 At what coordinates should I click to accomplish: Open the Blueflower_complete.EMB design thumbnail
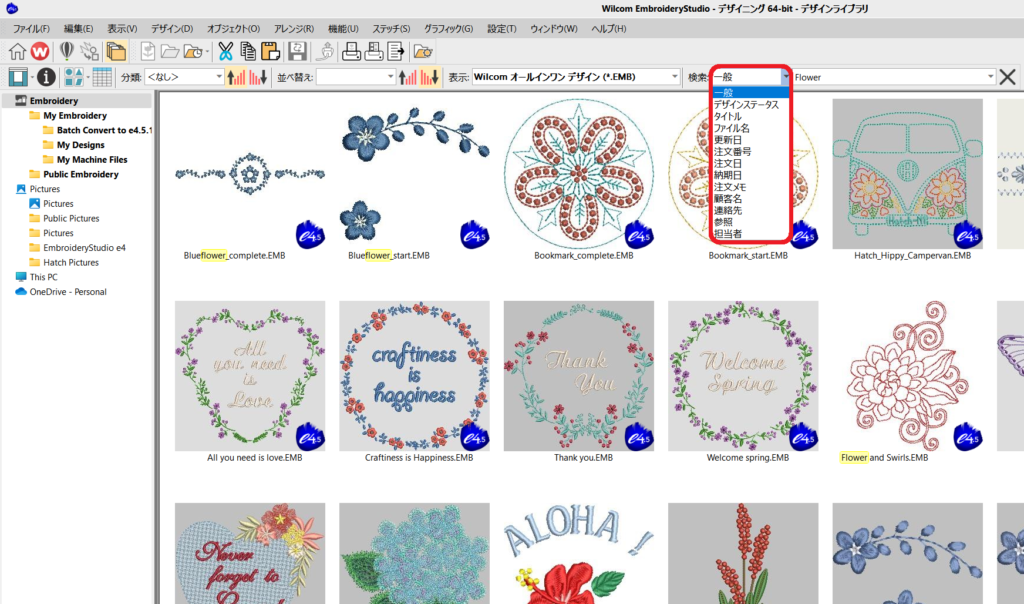[x=249, y=170]
